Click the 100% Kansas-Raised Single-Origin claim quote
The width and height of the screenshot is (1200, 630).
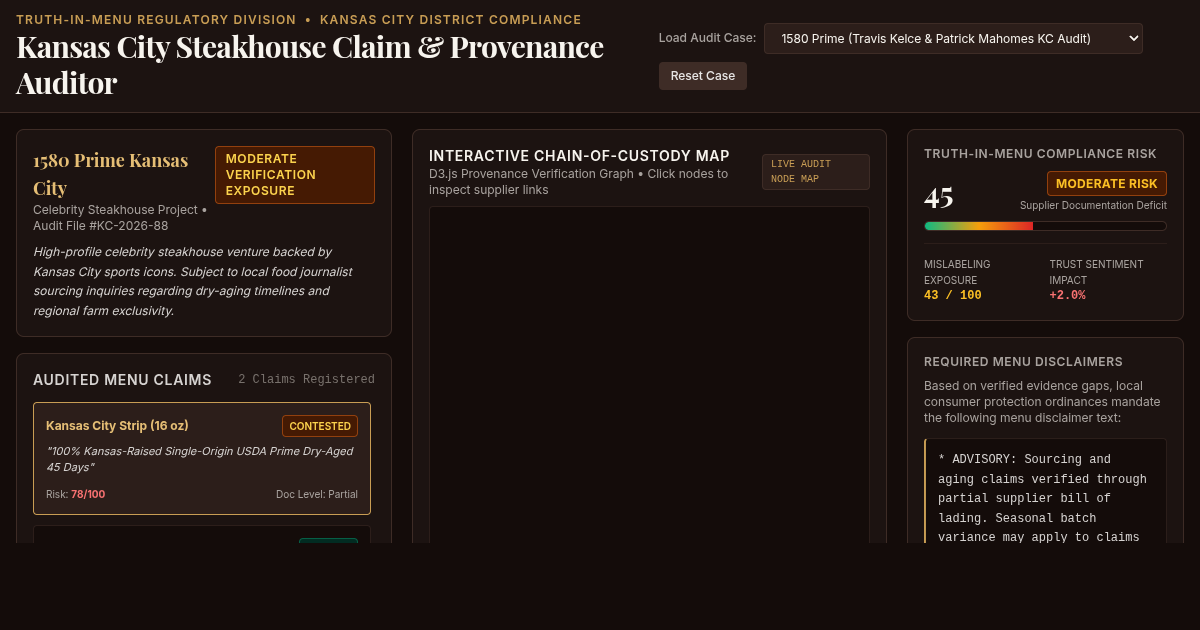tap(200, 459)
